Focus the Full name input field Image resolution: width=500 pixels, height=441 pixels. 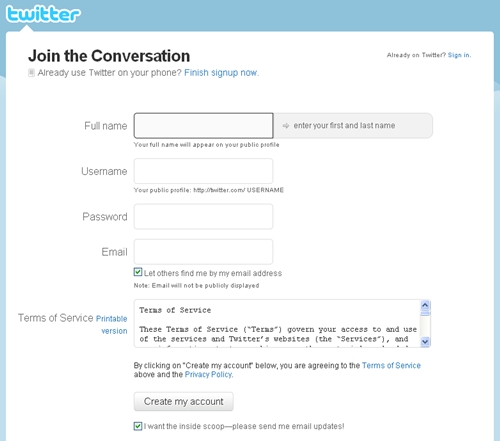[204, 126]
